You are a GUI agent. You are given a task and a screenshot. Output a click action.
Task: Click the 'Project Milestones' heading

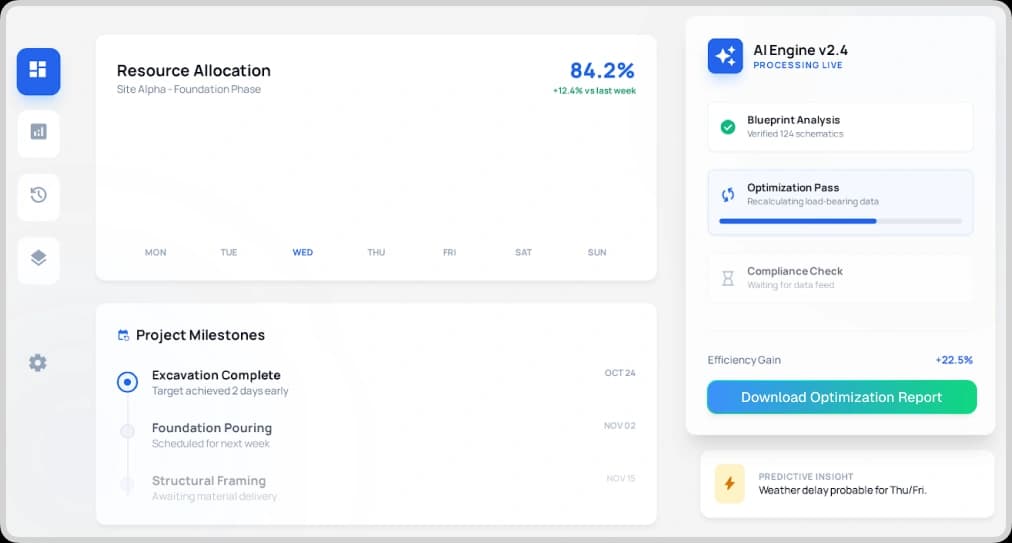tap(201, 335)
